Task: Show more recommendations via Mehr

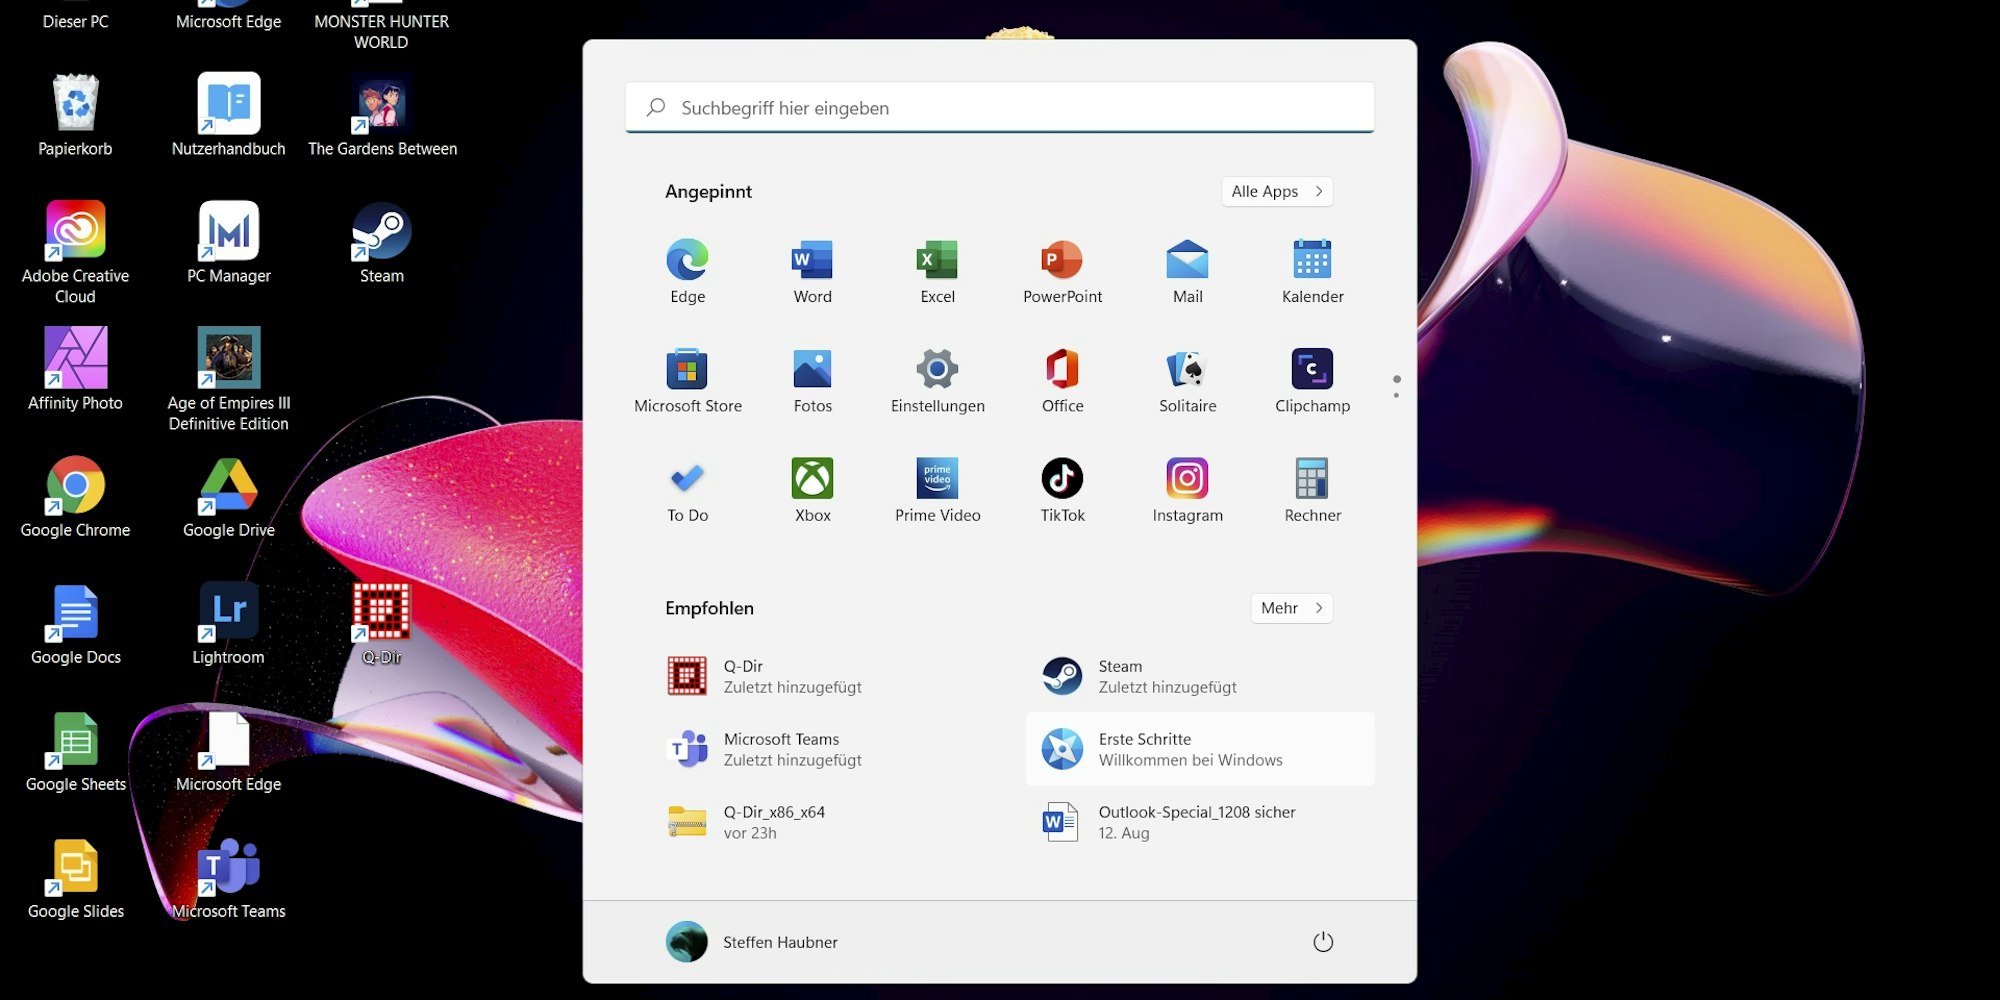Action: click(1291, 608)
